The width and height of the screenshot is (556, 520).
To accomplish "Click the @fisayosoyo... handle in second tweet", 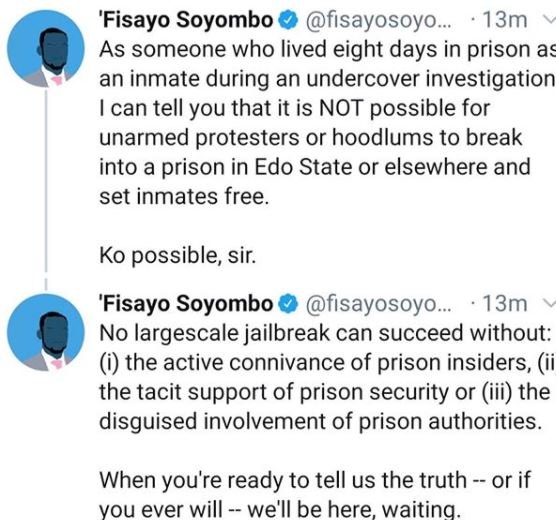I will click(x=379, y=304).
